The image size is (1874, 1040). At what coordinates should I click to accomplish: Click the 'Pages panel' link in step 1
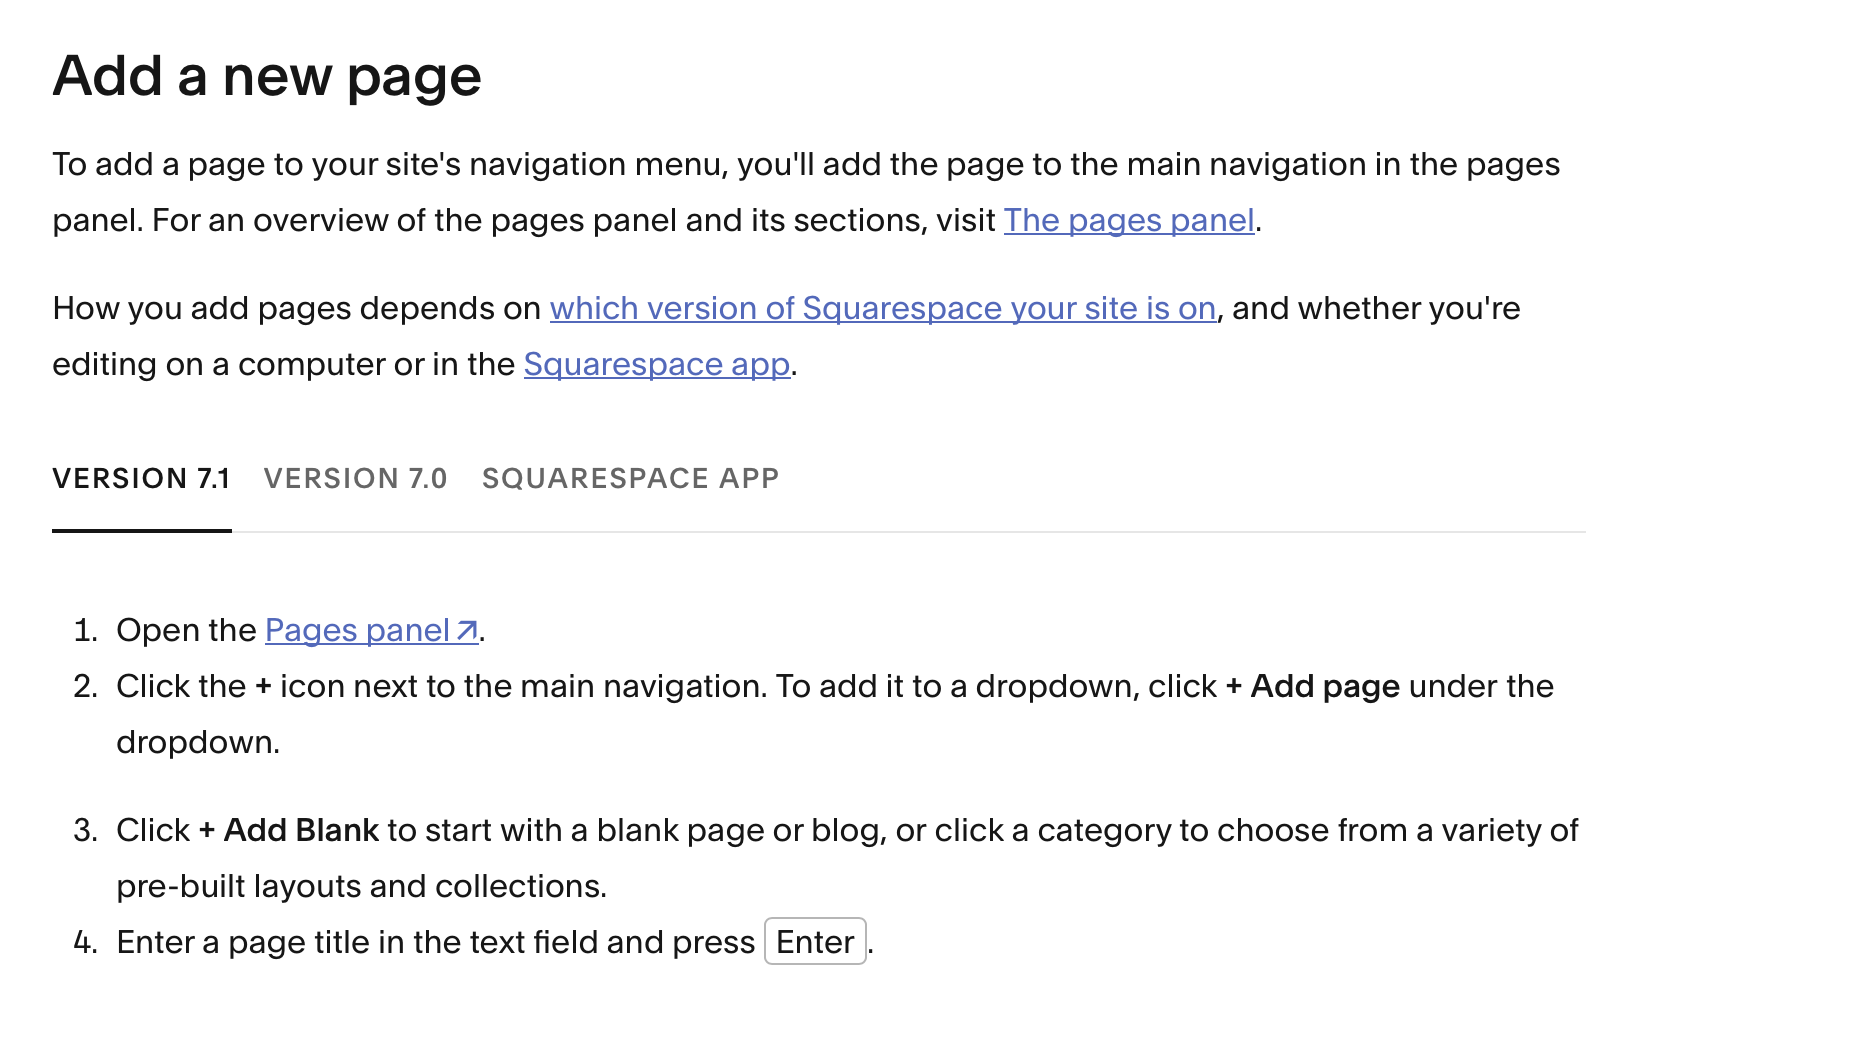pos(358,630)
